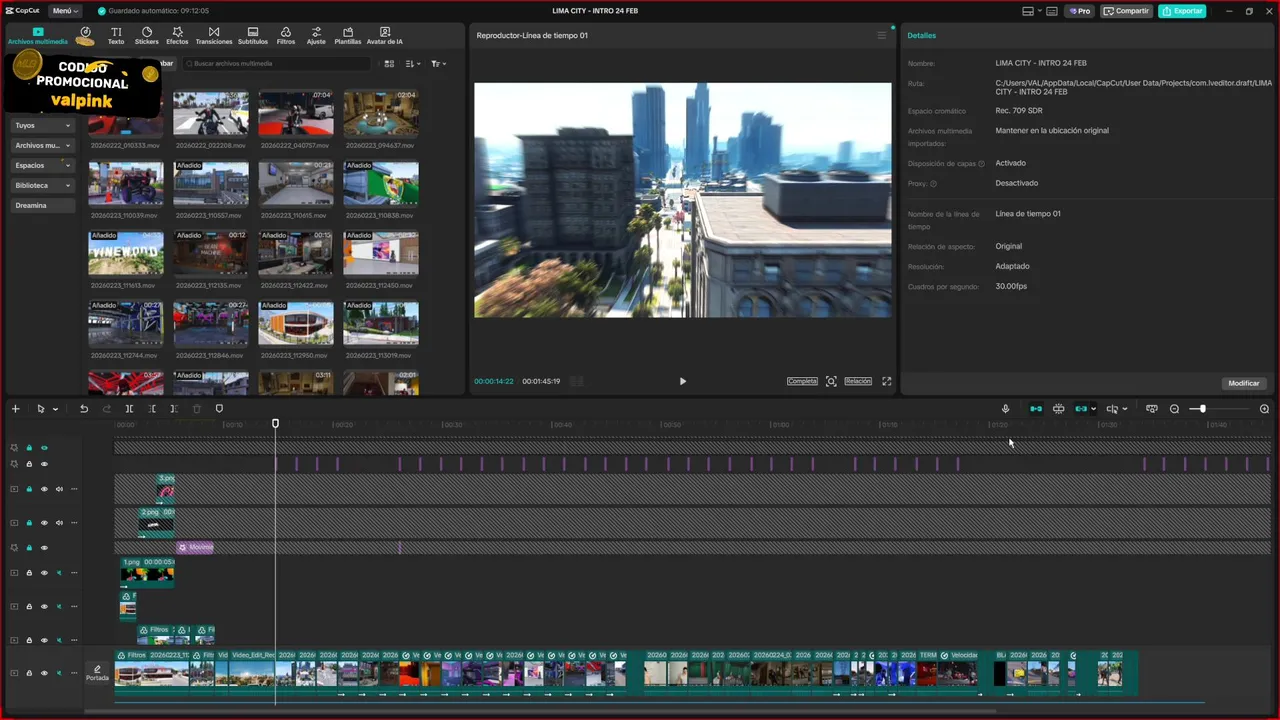Screen dimensions: 1280x720
Task: Enter fullscreen preview with the expand icon
Action: tap(886, 381)
